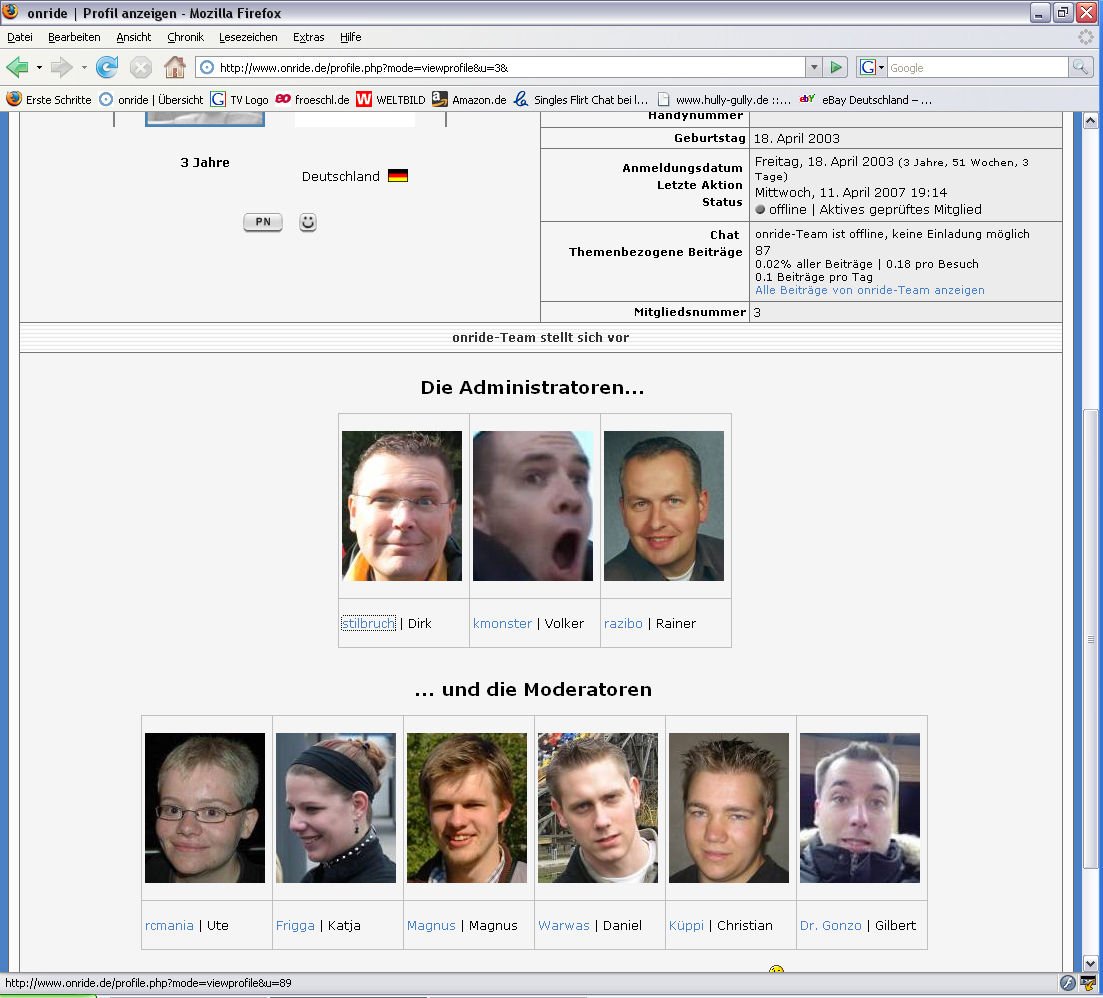The width and height of the screenshot is (1103, 998).
Task: Open the address bar URL dropdown
Action: (814, 68)
